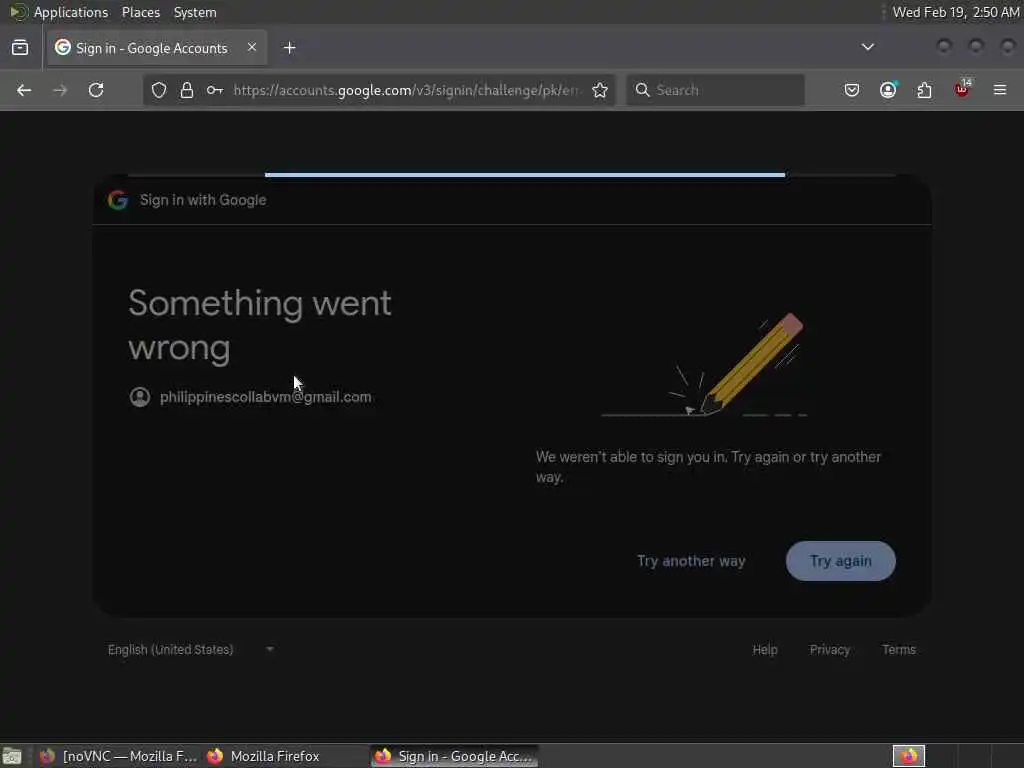Open the Extensions puzzle icon
1024x768 pixels.
coord(925,90)
